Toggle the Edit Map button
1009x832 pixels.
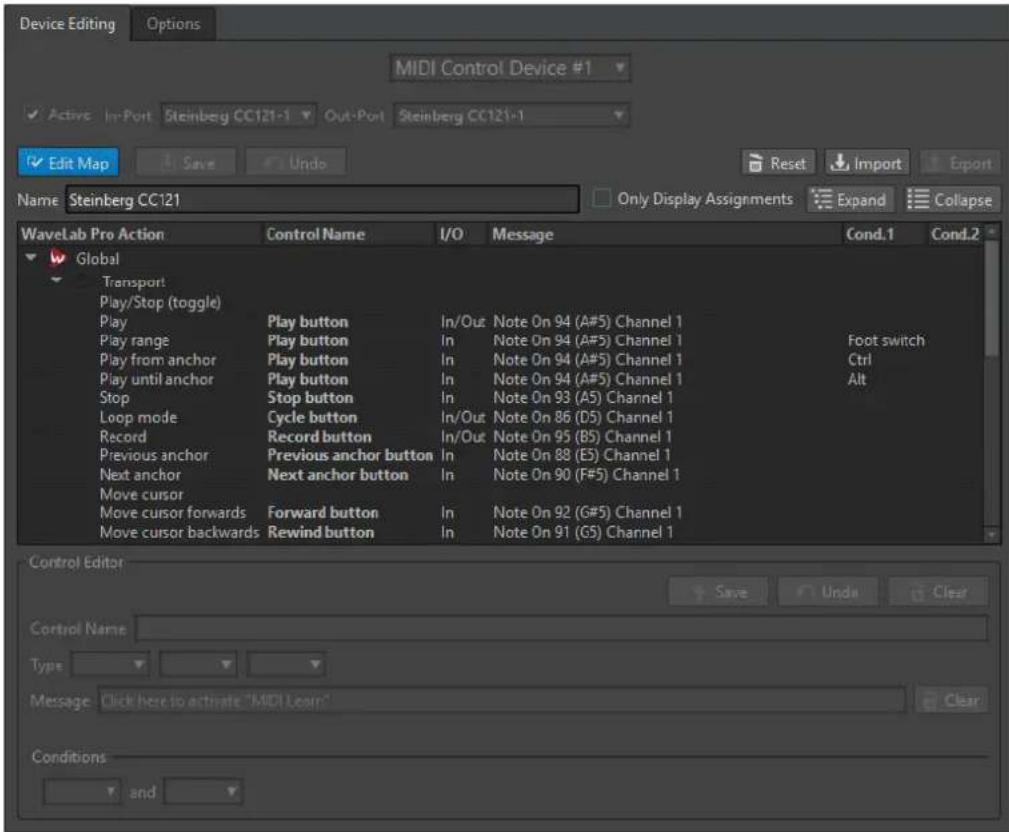coord(68,163)
